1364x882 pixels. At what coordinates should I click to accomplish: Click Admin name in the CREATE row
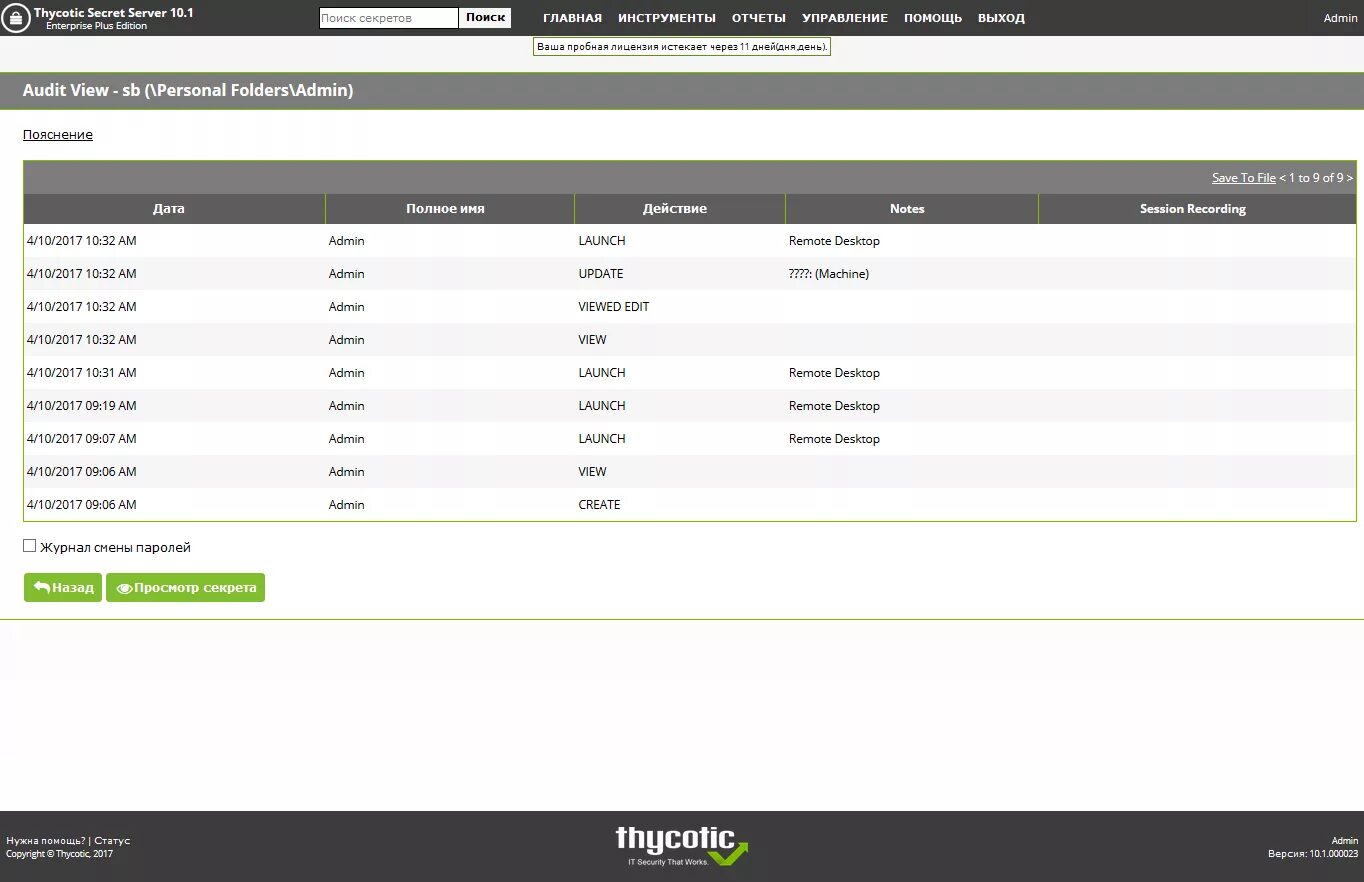tap(346, 505)
